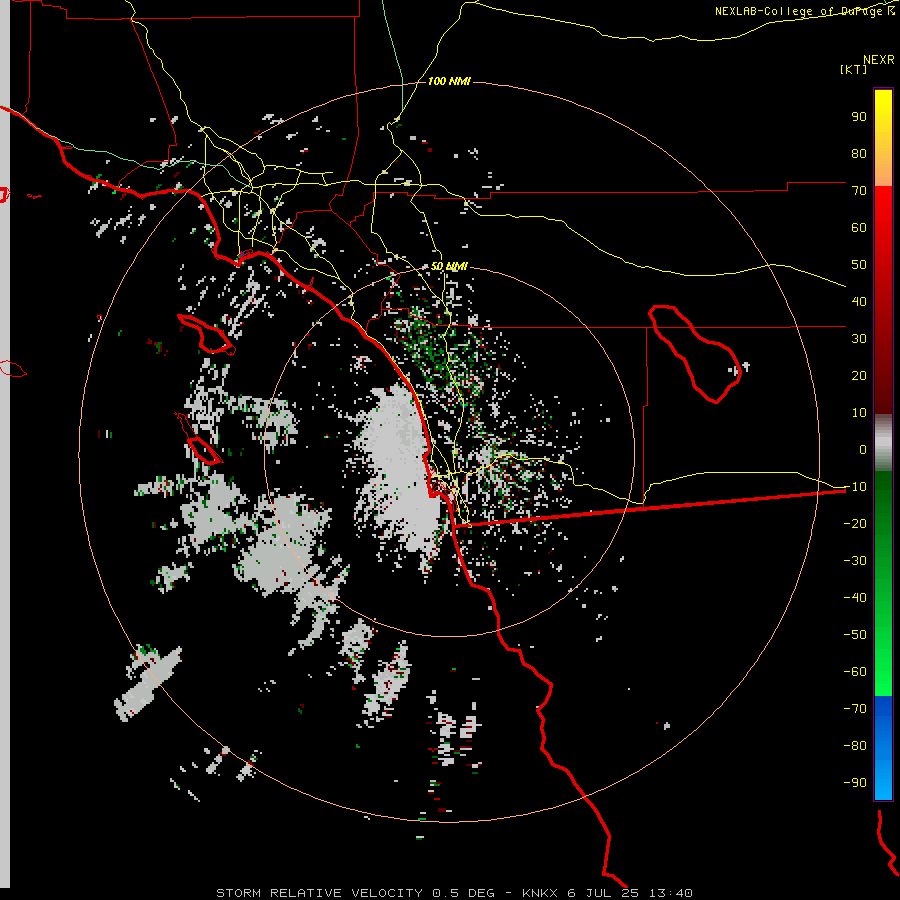Select the 30 knot scale label
The height and width of the screenshot is (900, 900).
coord(859,339)
